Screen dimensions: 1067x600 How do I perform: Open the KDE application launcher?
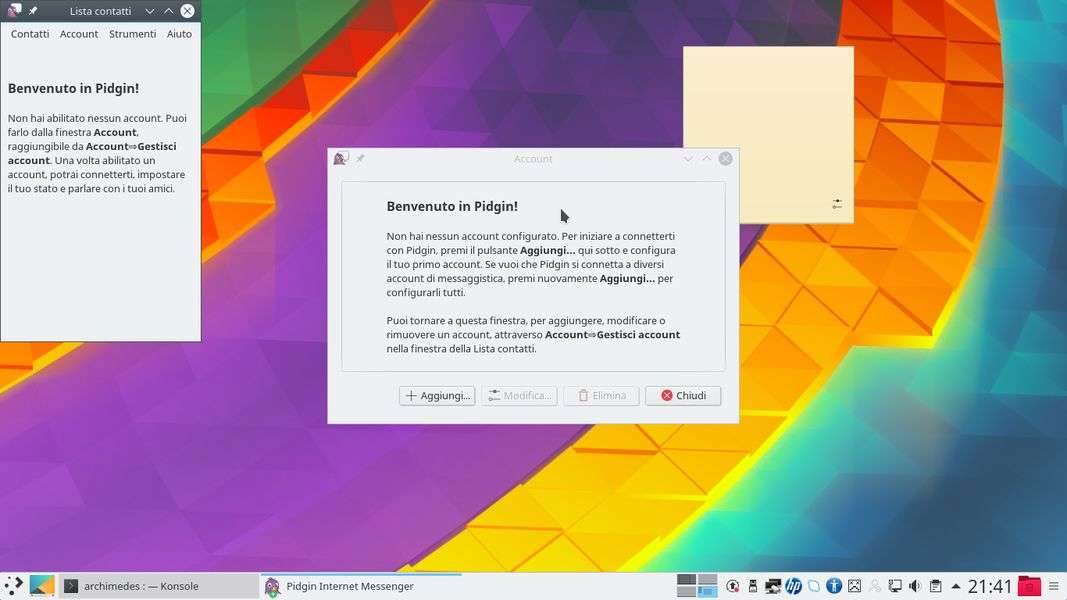[13, 586]
